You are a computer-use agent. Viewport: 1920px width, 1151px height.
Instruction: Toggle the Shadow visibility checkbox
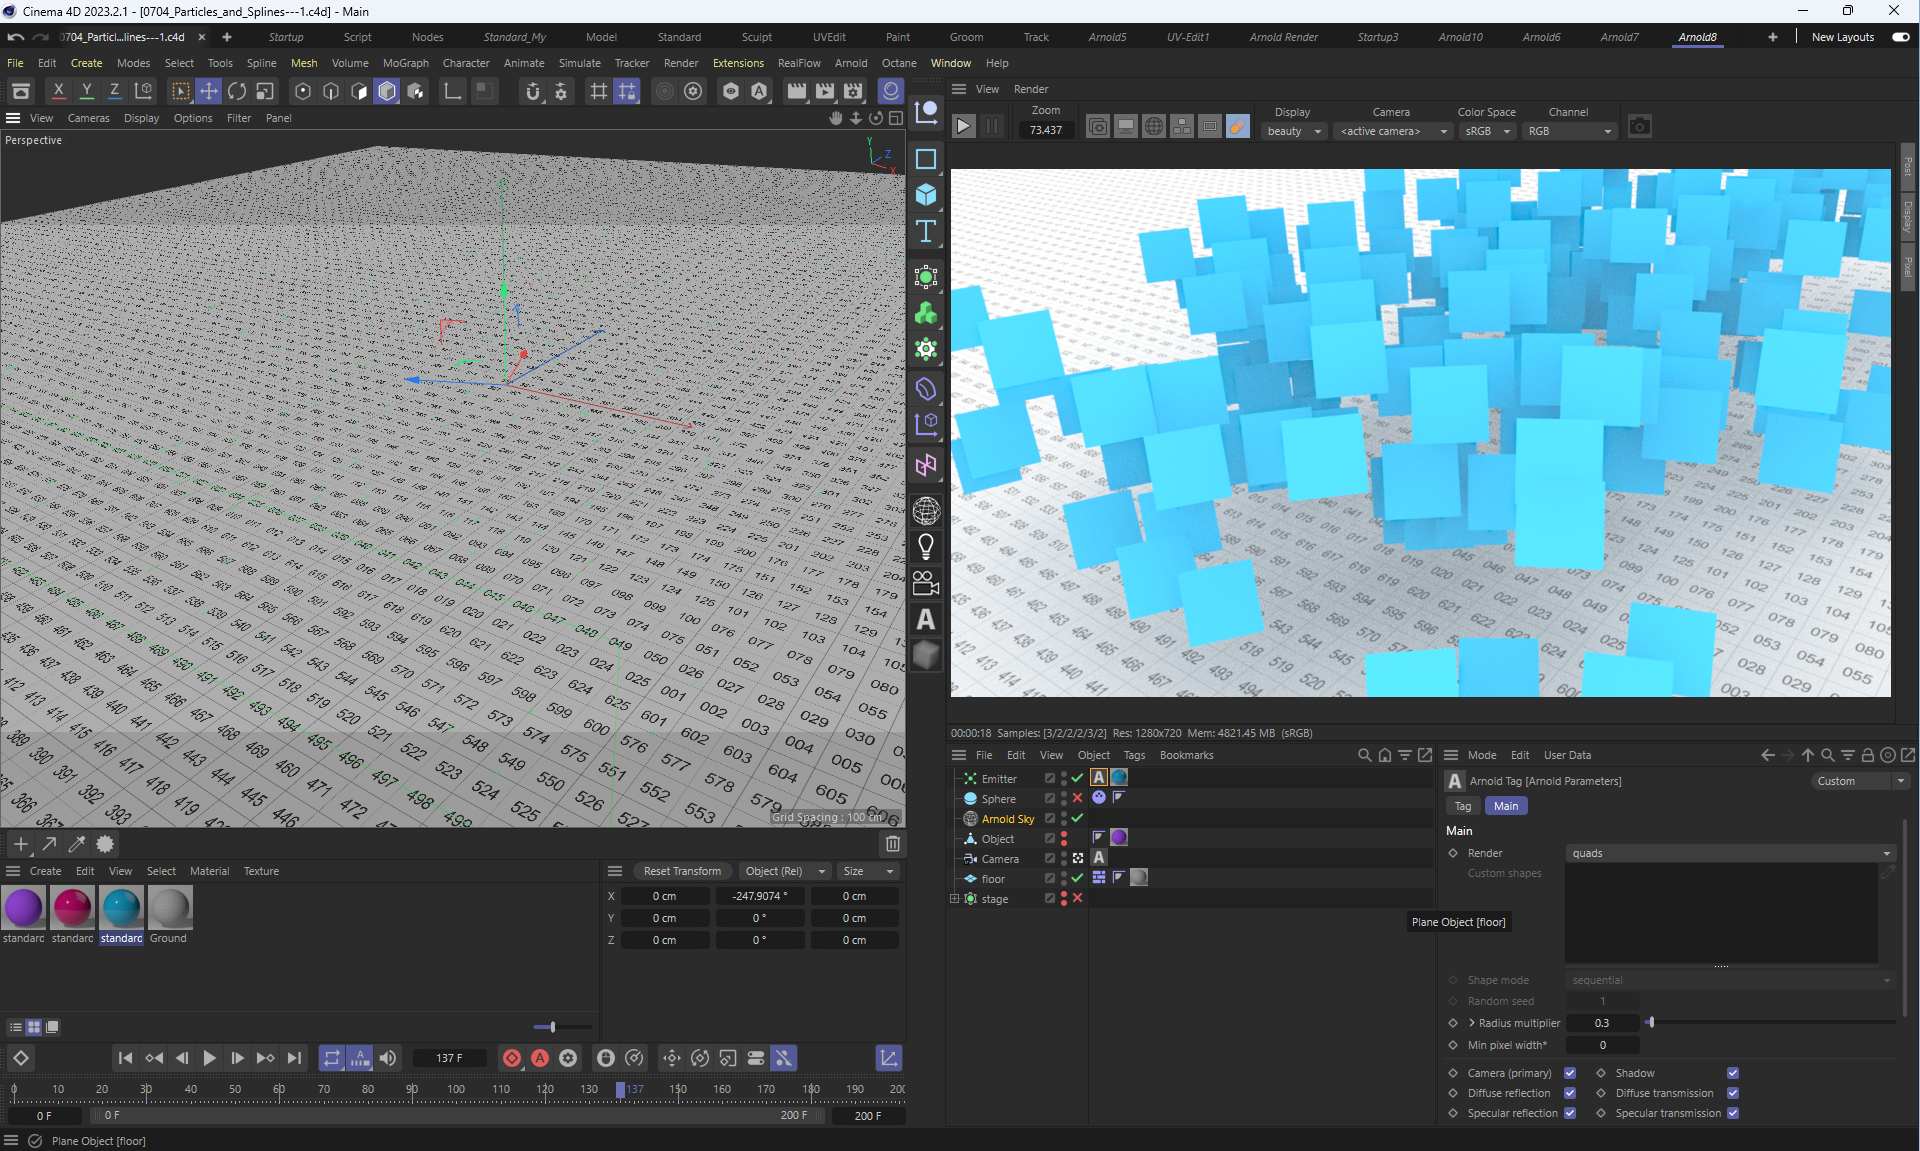(x=1732, y=1073)
